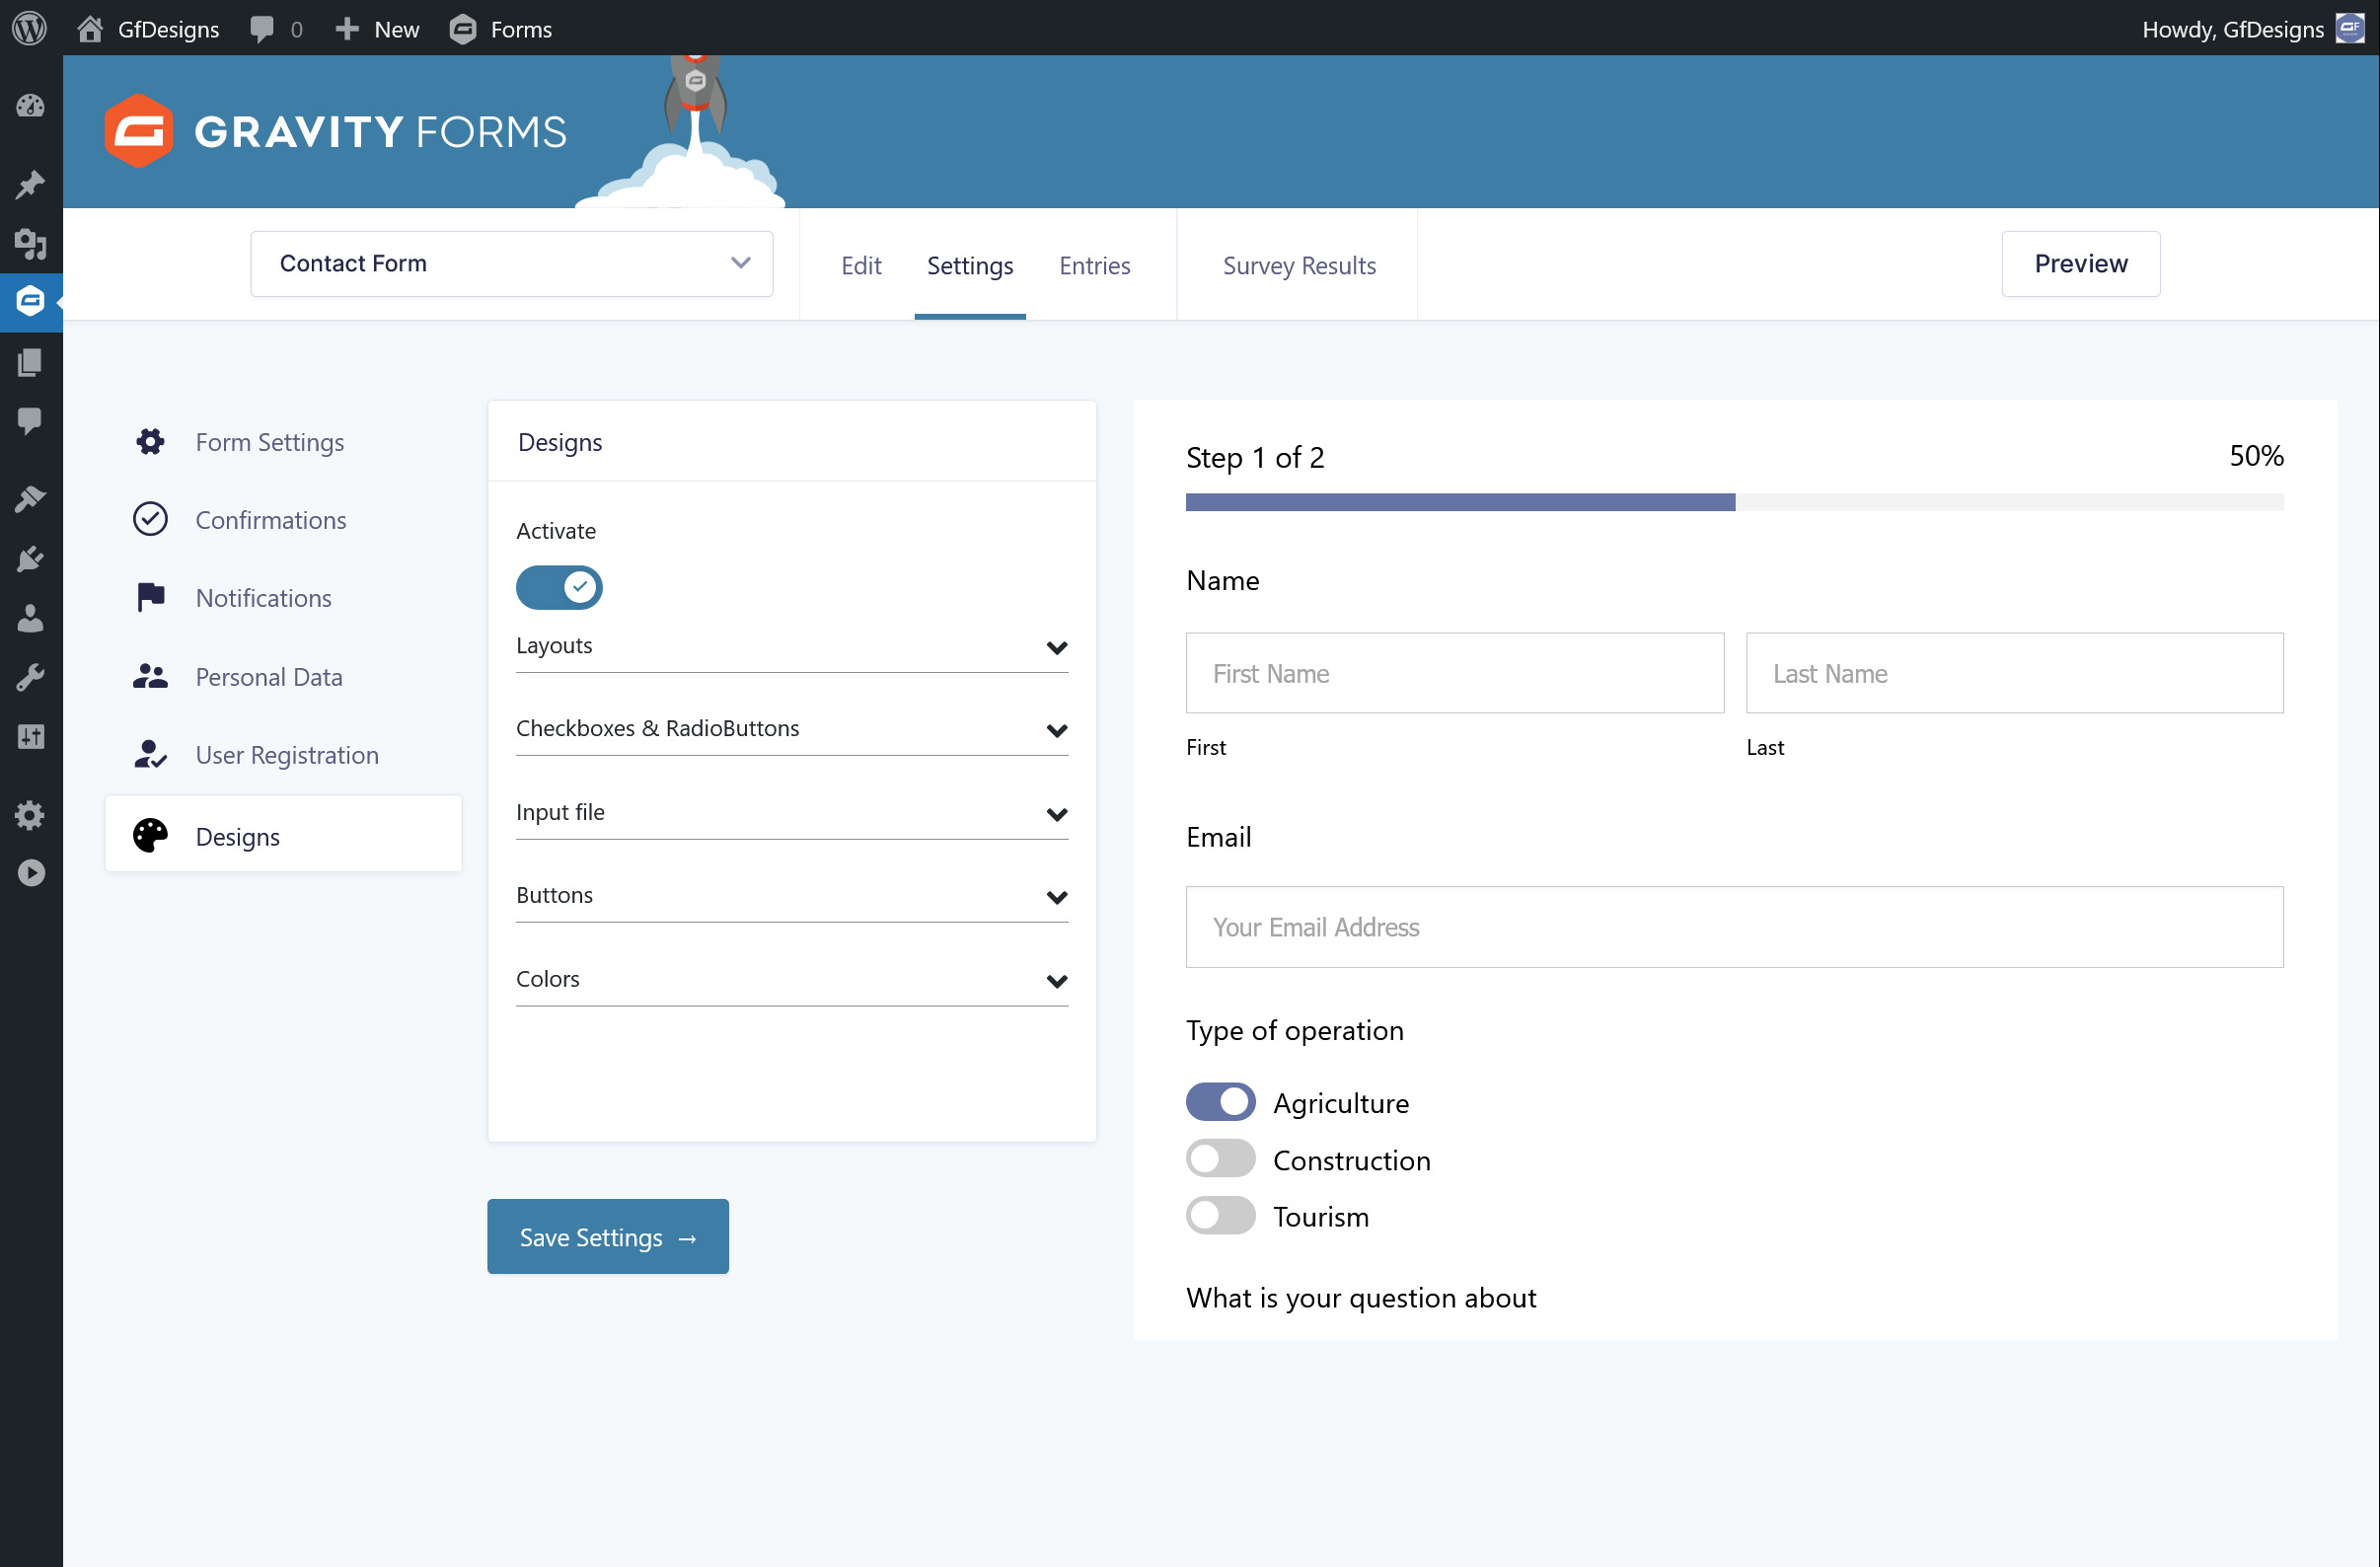Click the Step 1 of 2 progress bar
2380x1567 pixels.
coord(1735,502)
